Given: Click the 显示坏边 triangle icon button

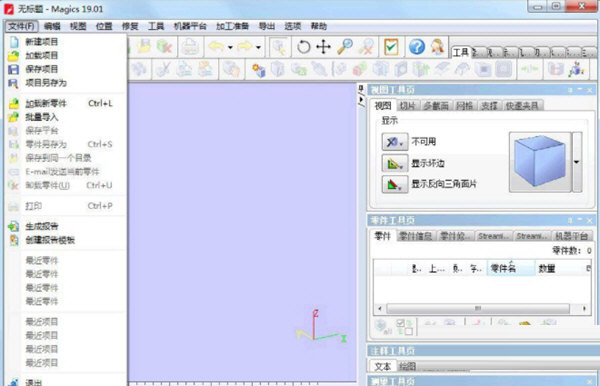Looking at the screenshot, I should [x=395, y=163].
